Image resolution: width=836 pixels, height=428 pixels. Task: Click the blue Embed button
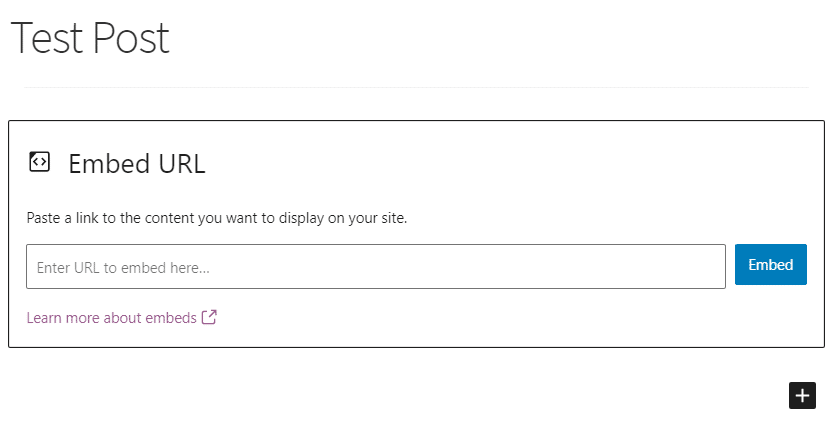pos(770,264)
